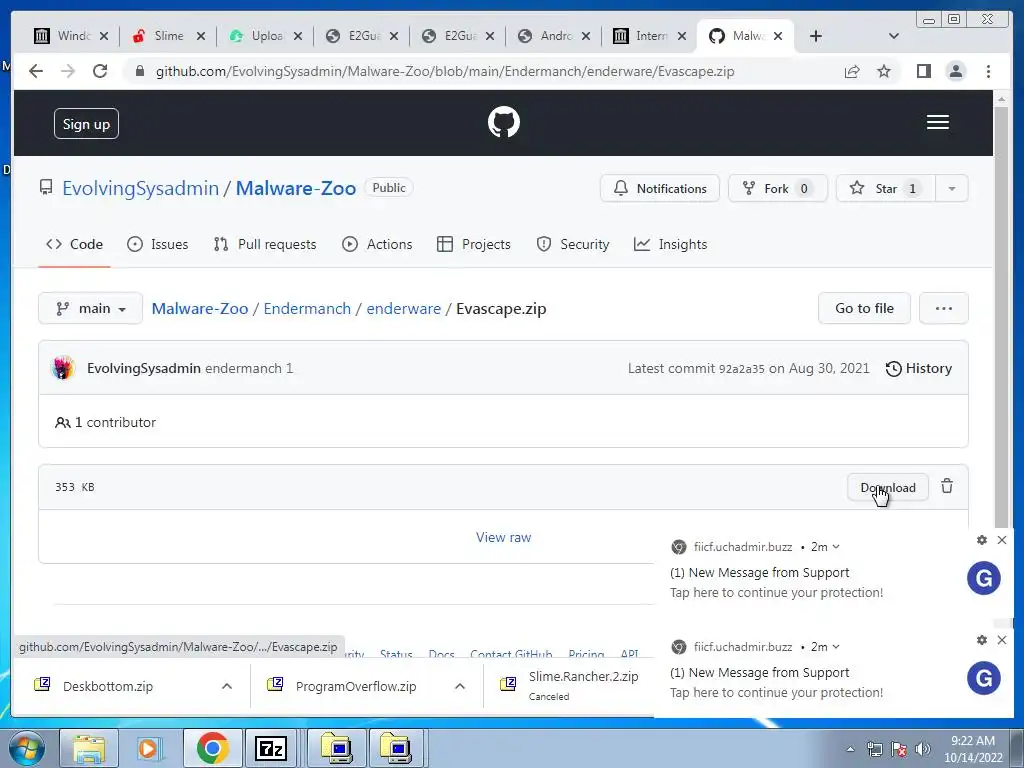Star the Malware-Zoo repository

tap(886, 189)
